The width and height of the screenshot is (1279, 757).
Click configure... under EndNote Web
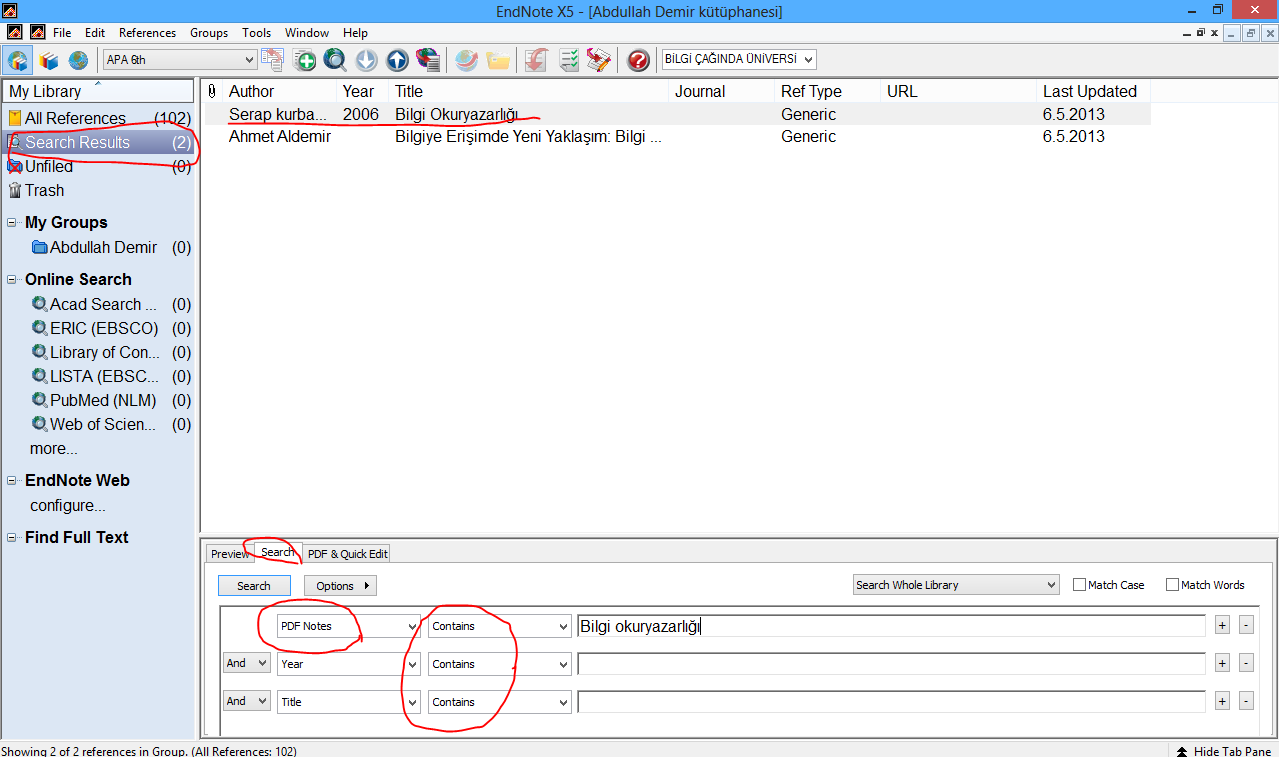click(x=68, y=506)
